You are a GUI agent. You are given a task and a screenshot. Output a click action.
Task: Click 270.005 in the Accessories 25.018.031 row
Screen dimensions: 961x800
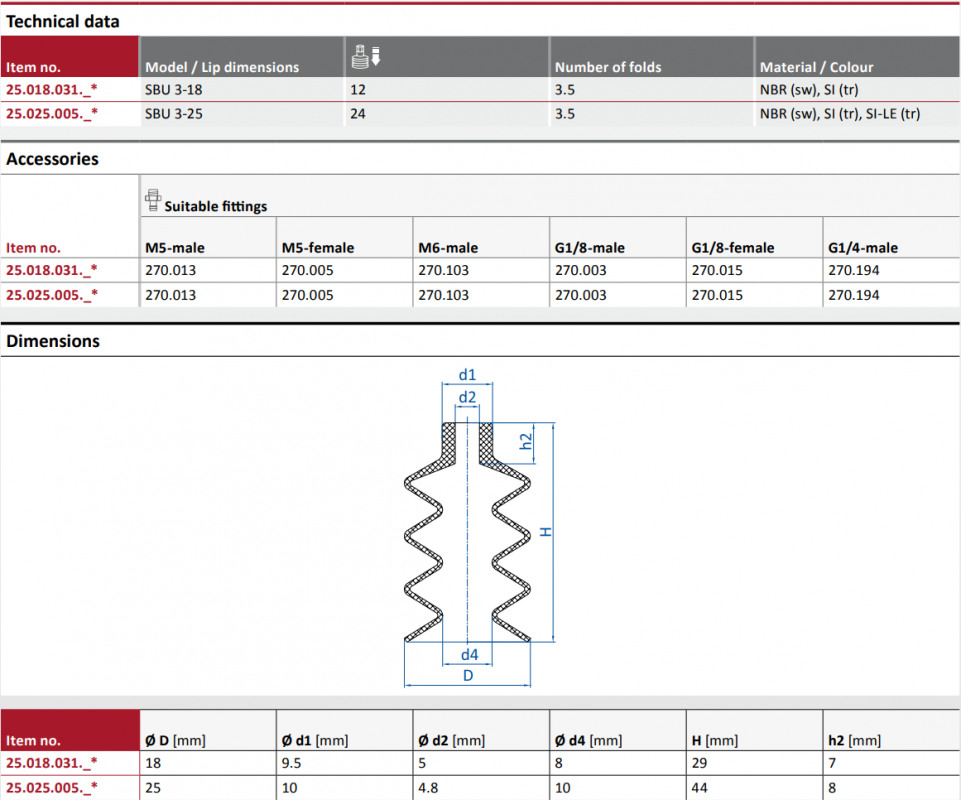tap(308, 270)
